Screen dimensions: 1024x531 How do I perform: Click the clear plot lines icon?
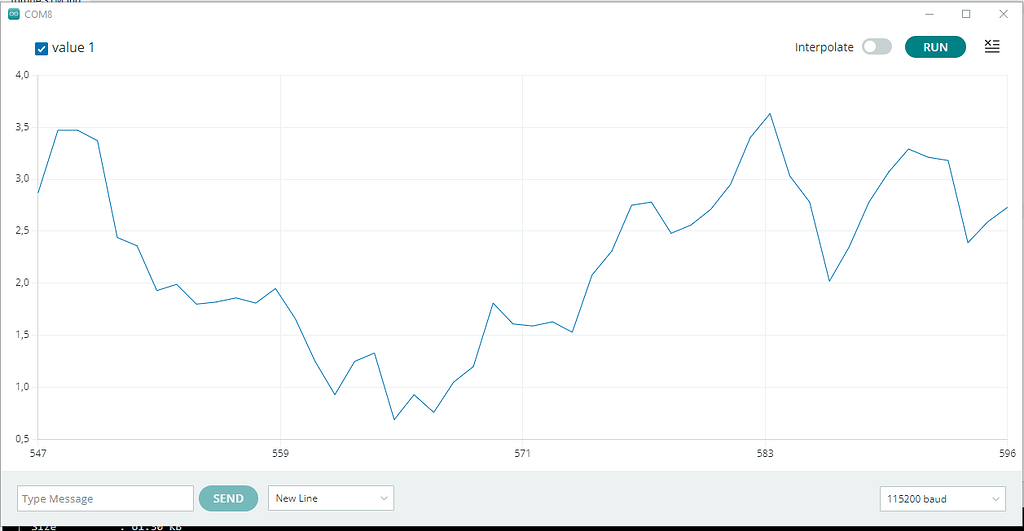991,47
